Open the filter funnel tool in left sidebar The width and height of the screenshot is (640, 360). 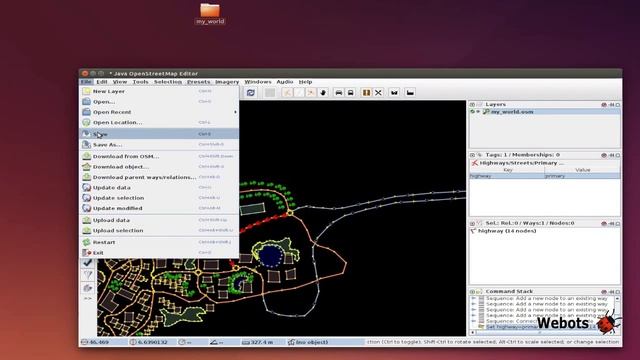pos(87,276)
